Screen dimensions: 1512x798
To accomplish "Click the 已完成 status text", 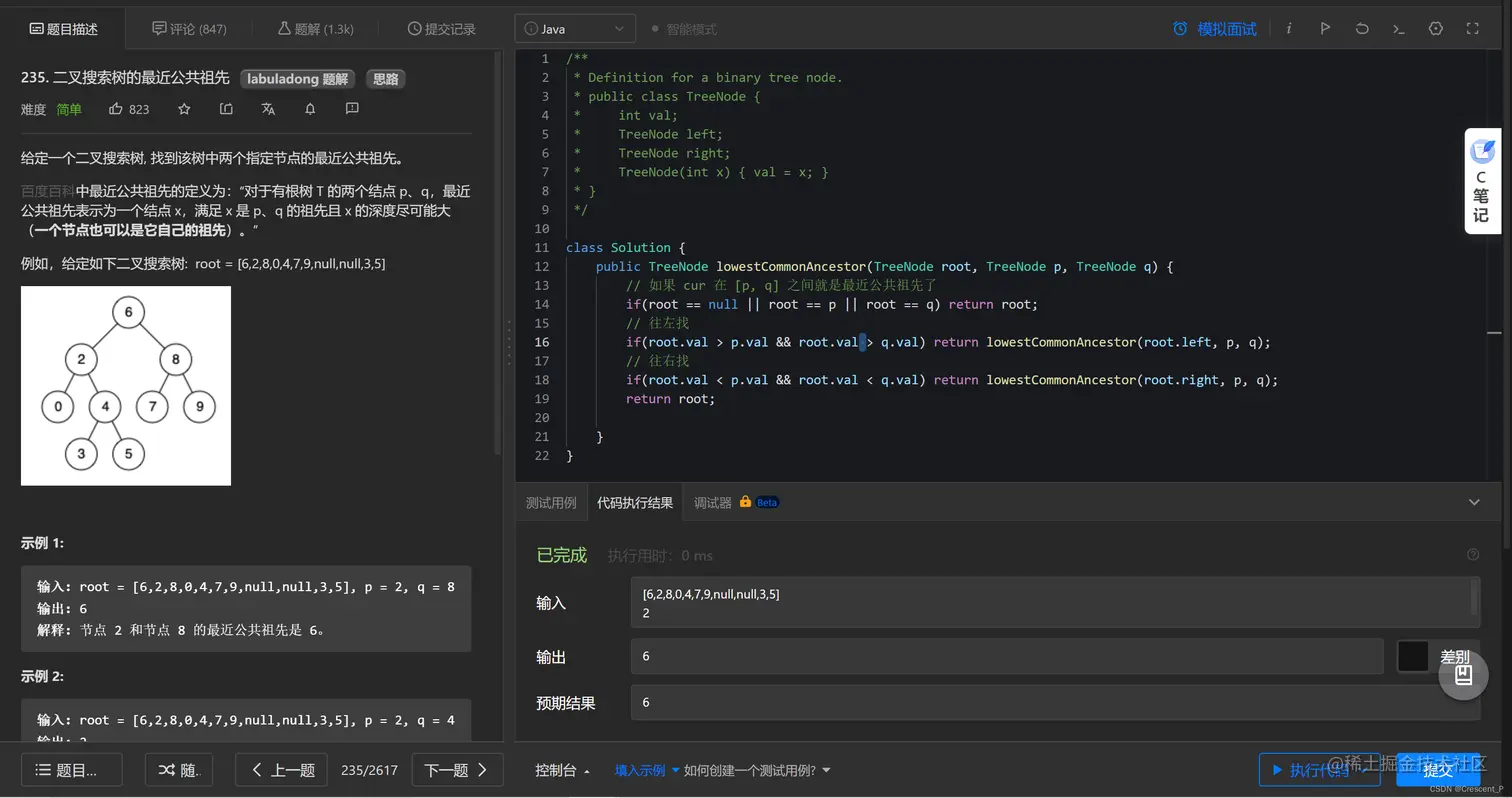I will pos(562,555).
